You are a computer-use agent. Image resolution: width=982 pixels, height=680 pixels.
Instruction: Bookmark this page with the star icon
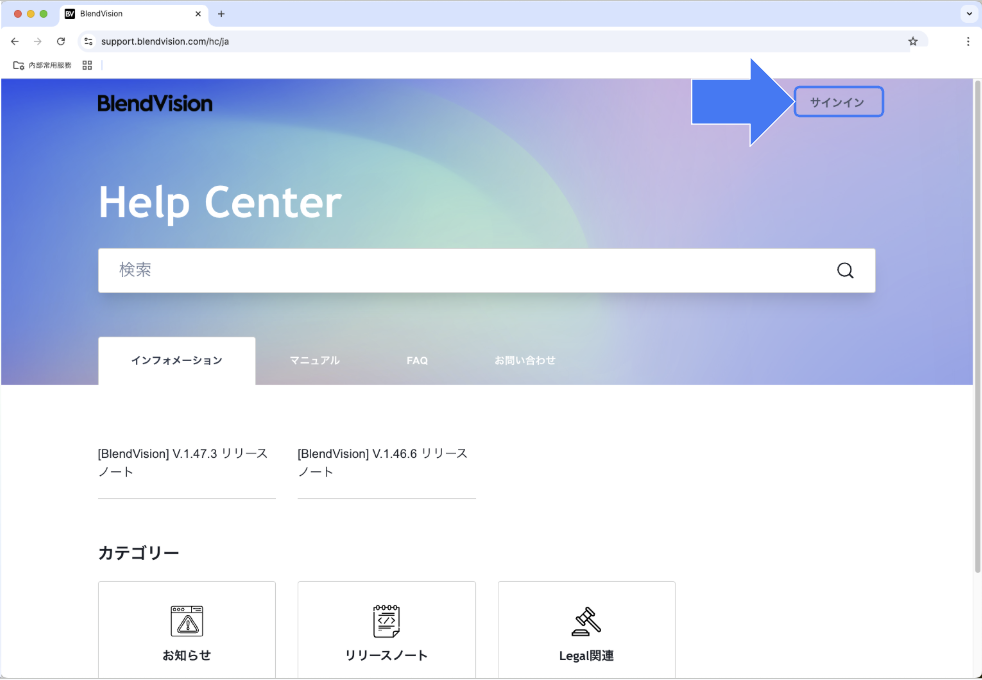point(912,41)
